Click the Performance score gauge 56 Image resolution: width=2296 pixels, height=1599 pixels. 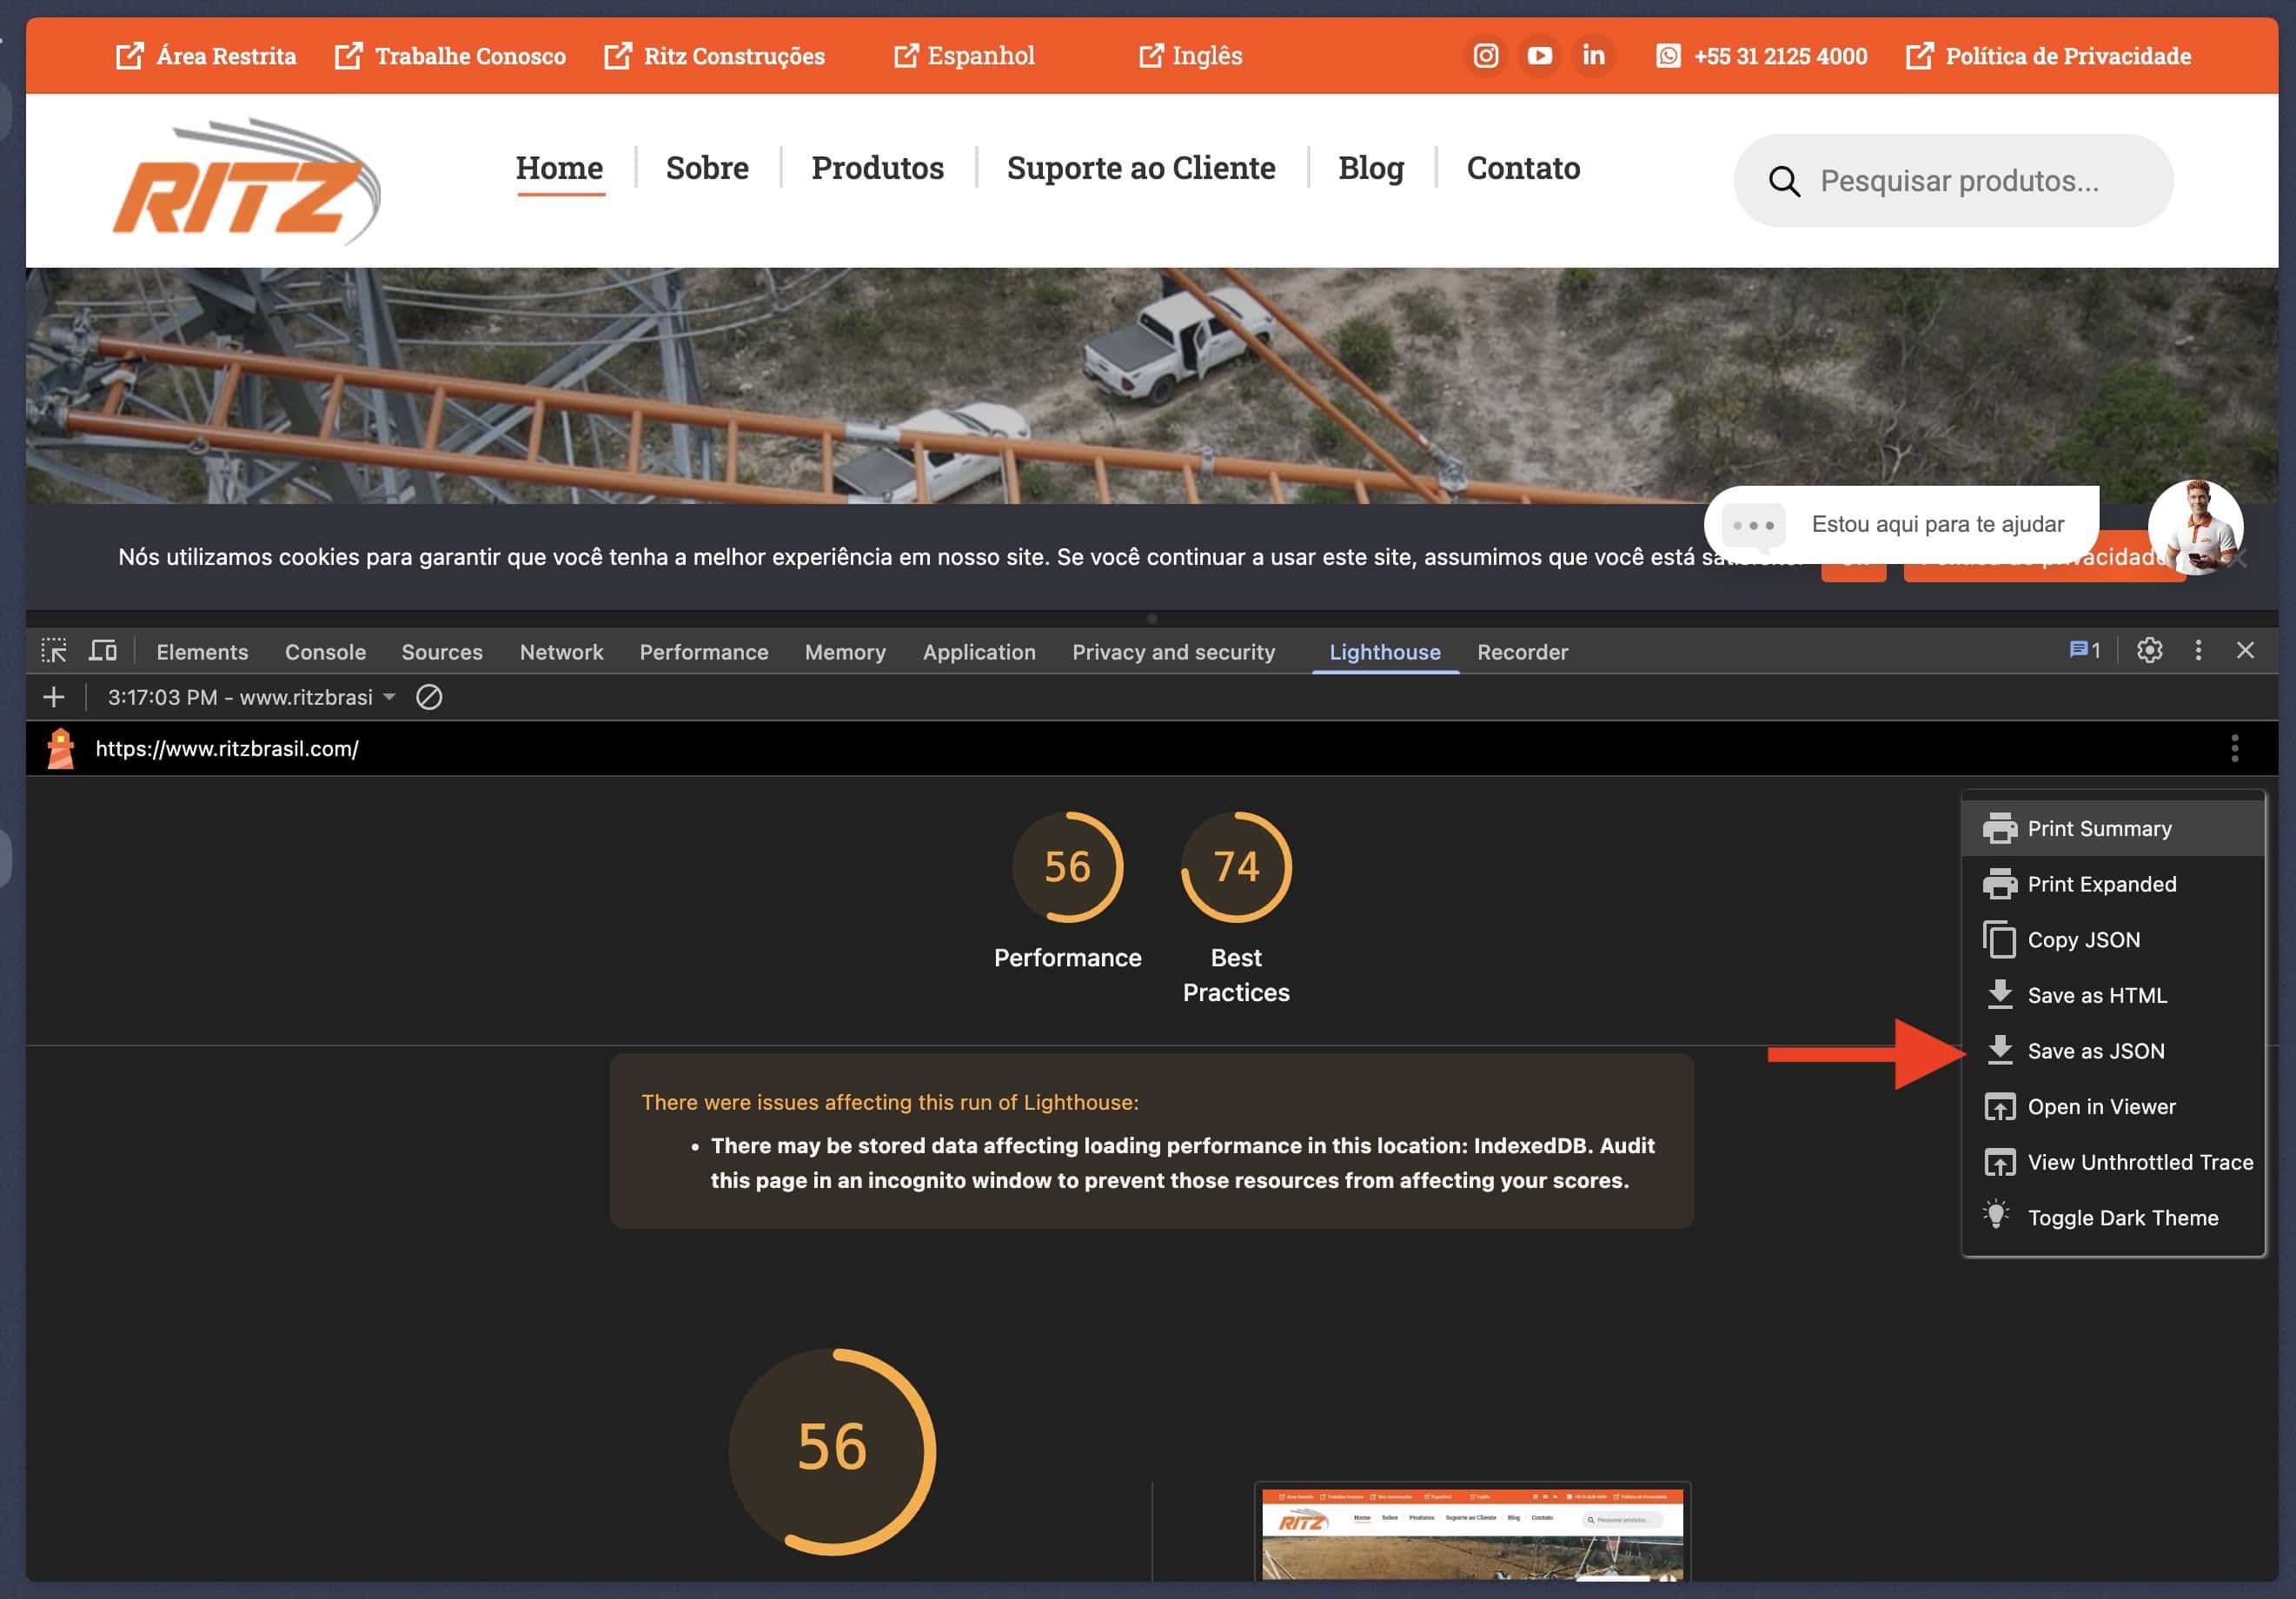[1067, 867]
